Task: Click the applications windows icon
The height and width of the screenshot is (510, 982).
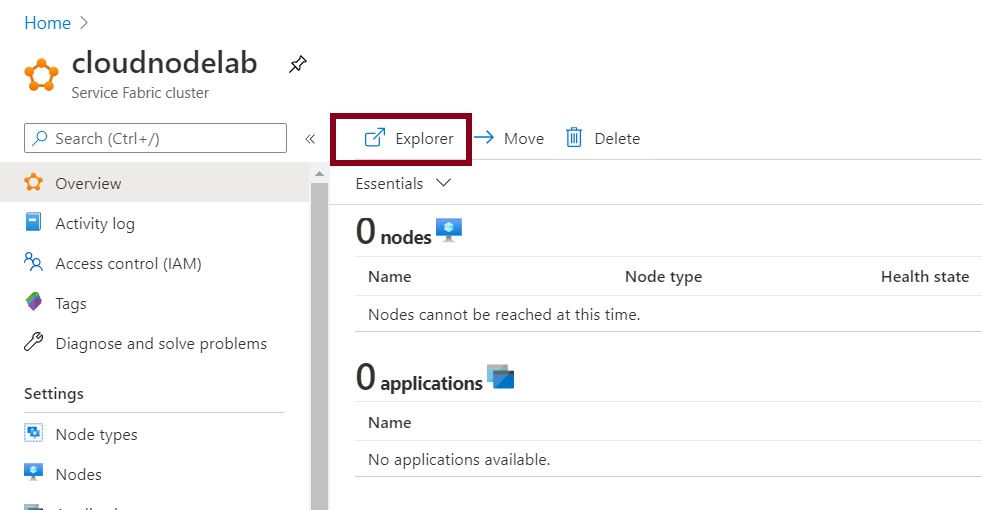Action: [500, 377]
